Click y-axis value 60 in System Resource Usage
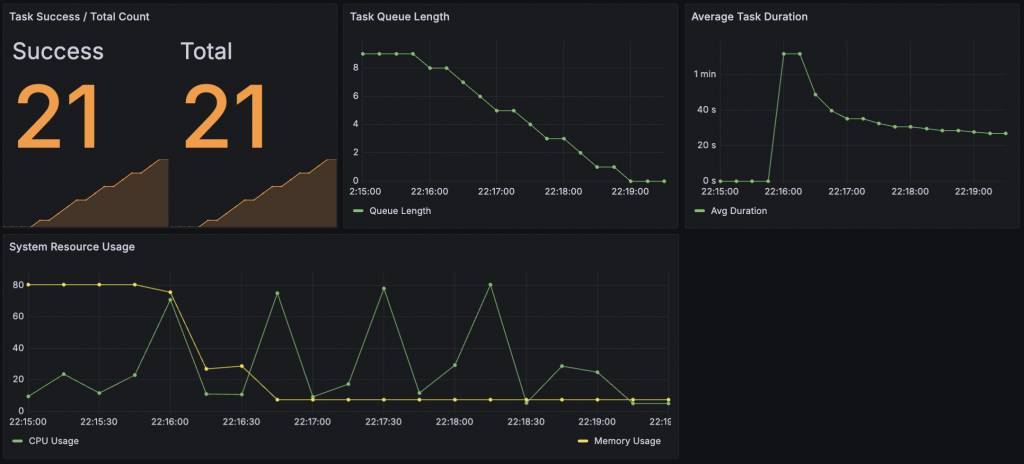 [16, 316]
